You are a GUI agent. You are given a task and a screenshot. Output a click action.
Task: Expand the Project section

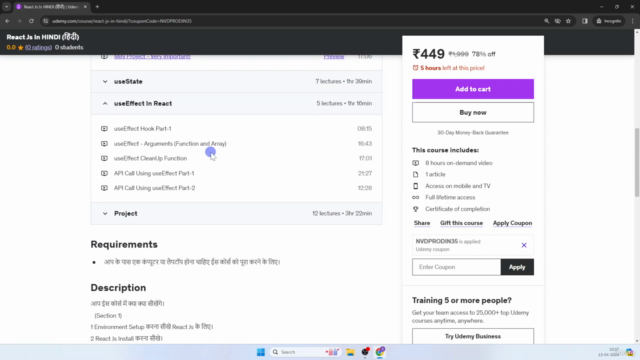click(x=236, y=213)
